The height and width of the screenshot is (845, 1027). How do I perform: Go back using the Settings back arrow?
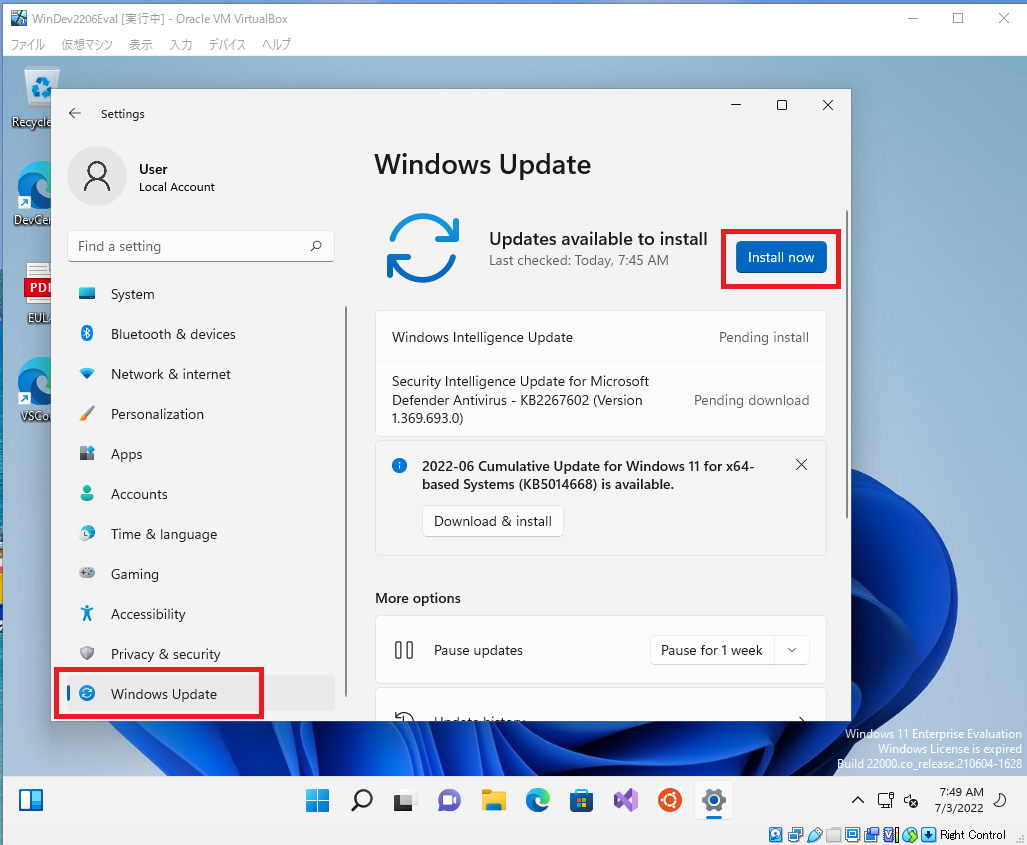[75, 113]
